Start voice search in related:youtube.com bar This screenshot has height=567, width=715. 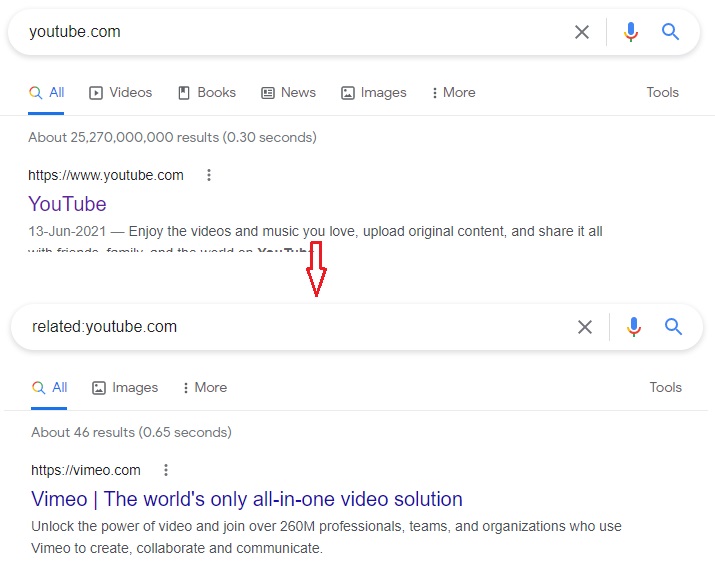[x=634, y=327]
